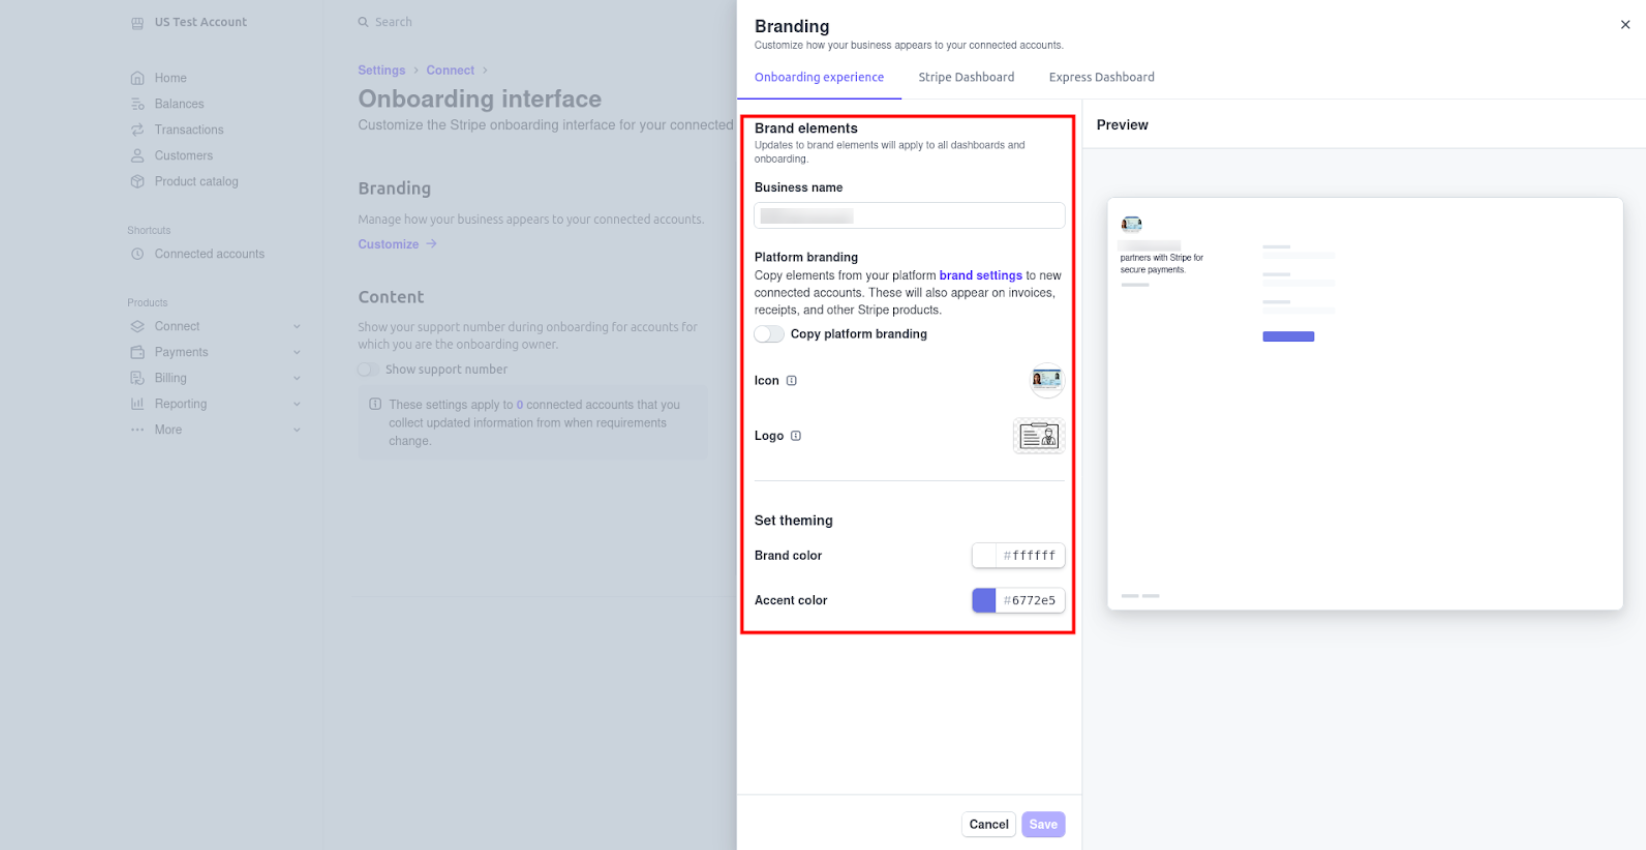Open the brand settings link
Screen dimensions: 1646x850
(x=980, y=276)
